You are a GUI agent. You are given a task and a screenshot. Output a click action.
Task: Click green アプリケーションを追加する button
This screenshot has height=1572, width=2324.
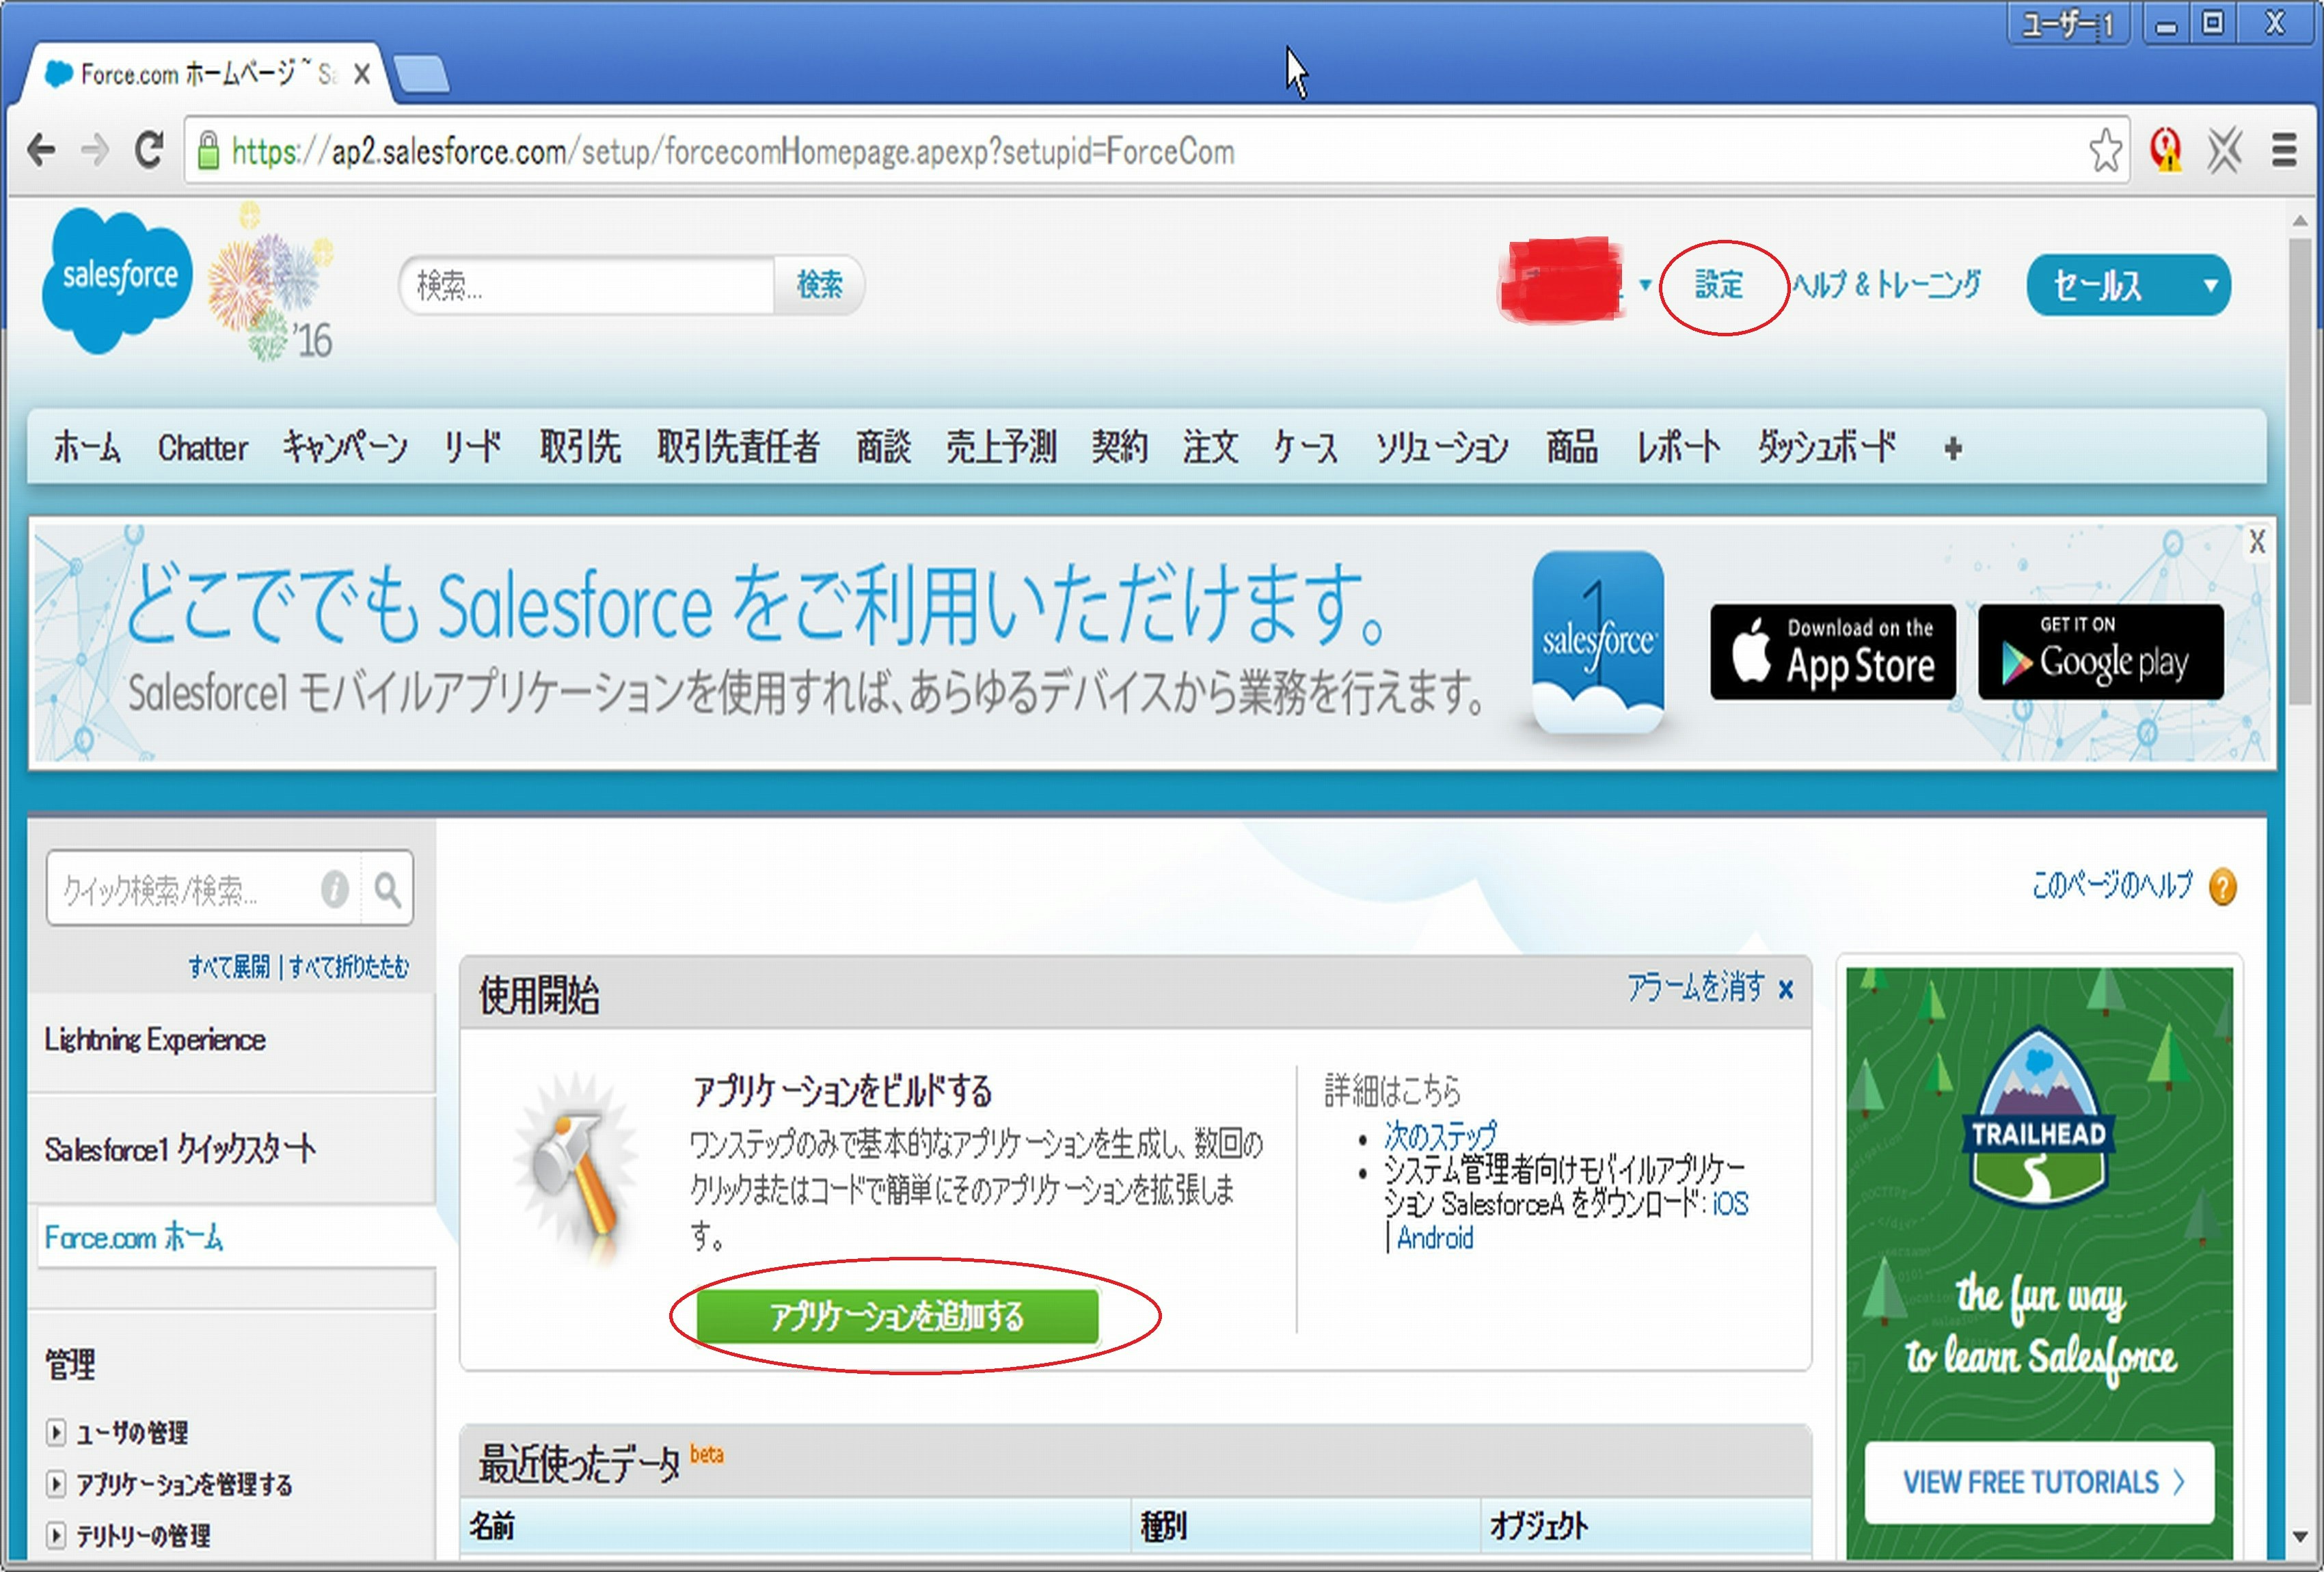point(897,1316)
